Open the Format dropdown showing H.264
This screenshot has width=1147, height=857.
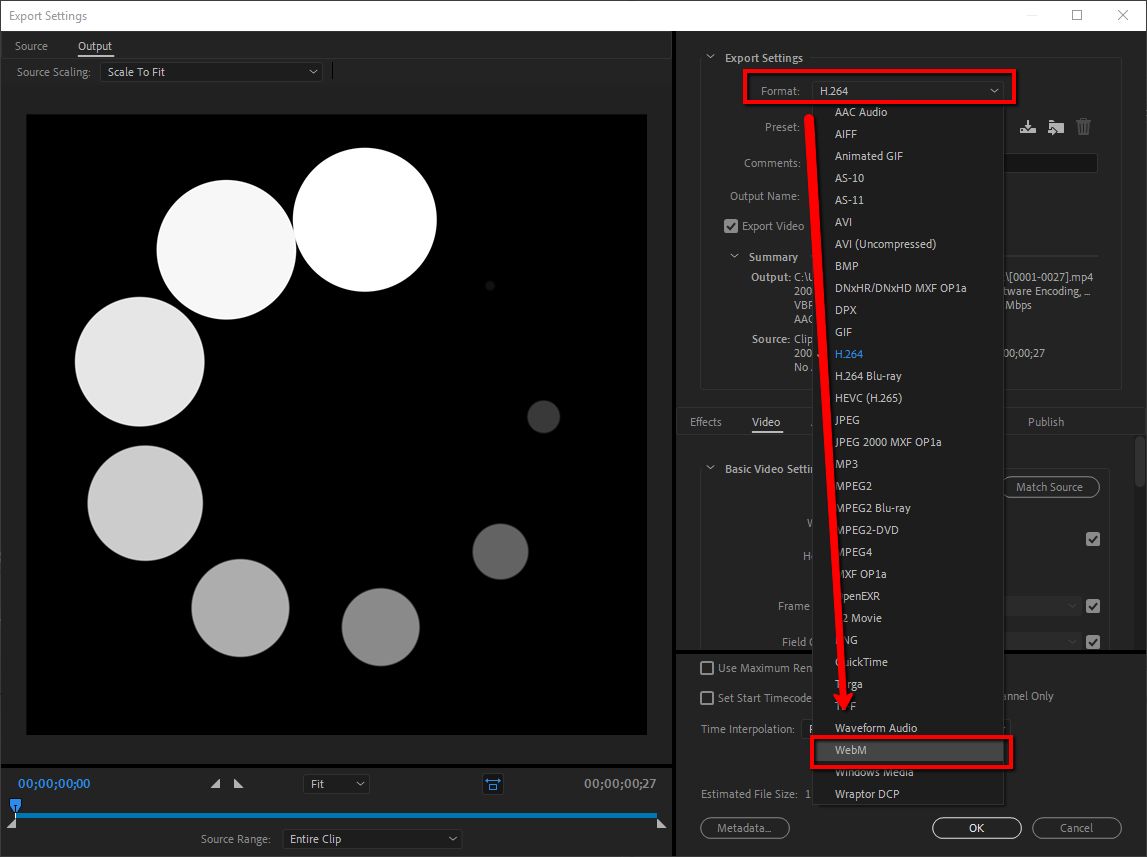pos(909,91)
